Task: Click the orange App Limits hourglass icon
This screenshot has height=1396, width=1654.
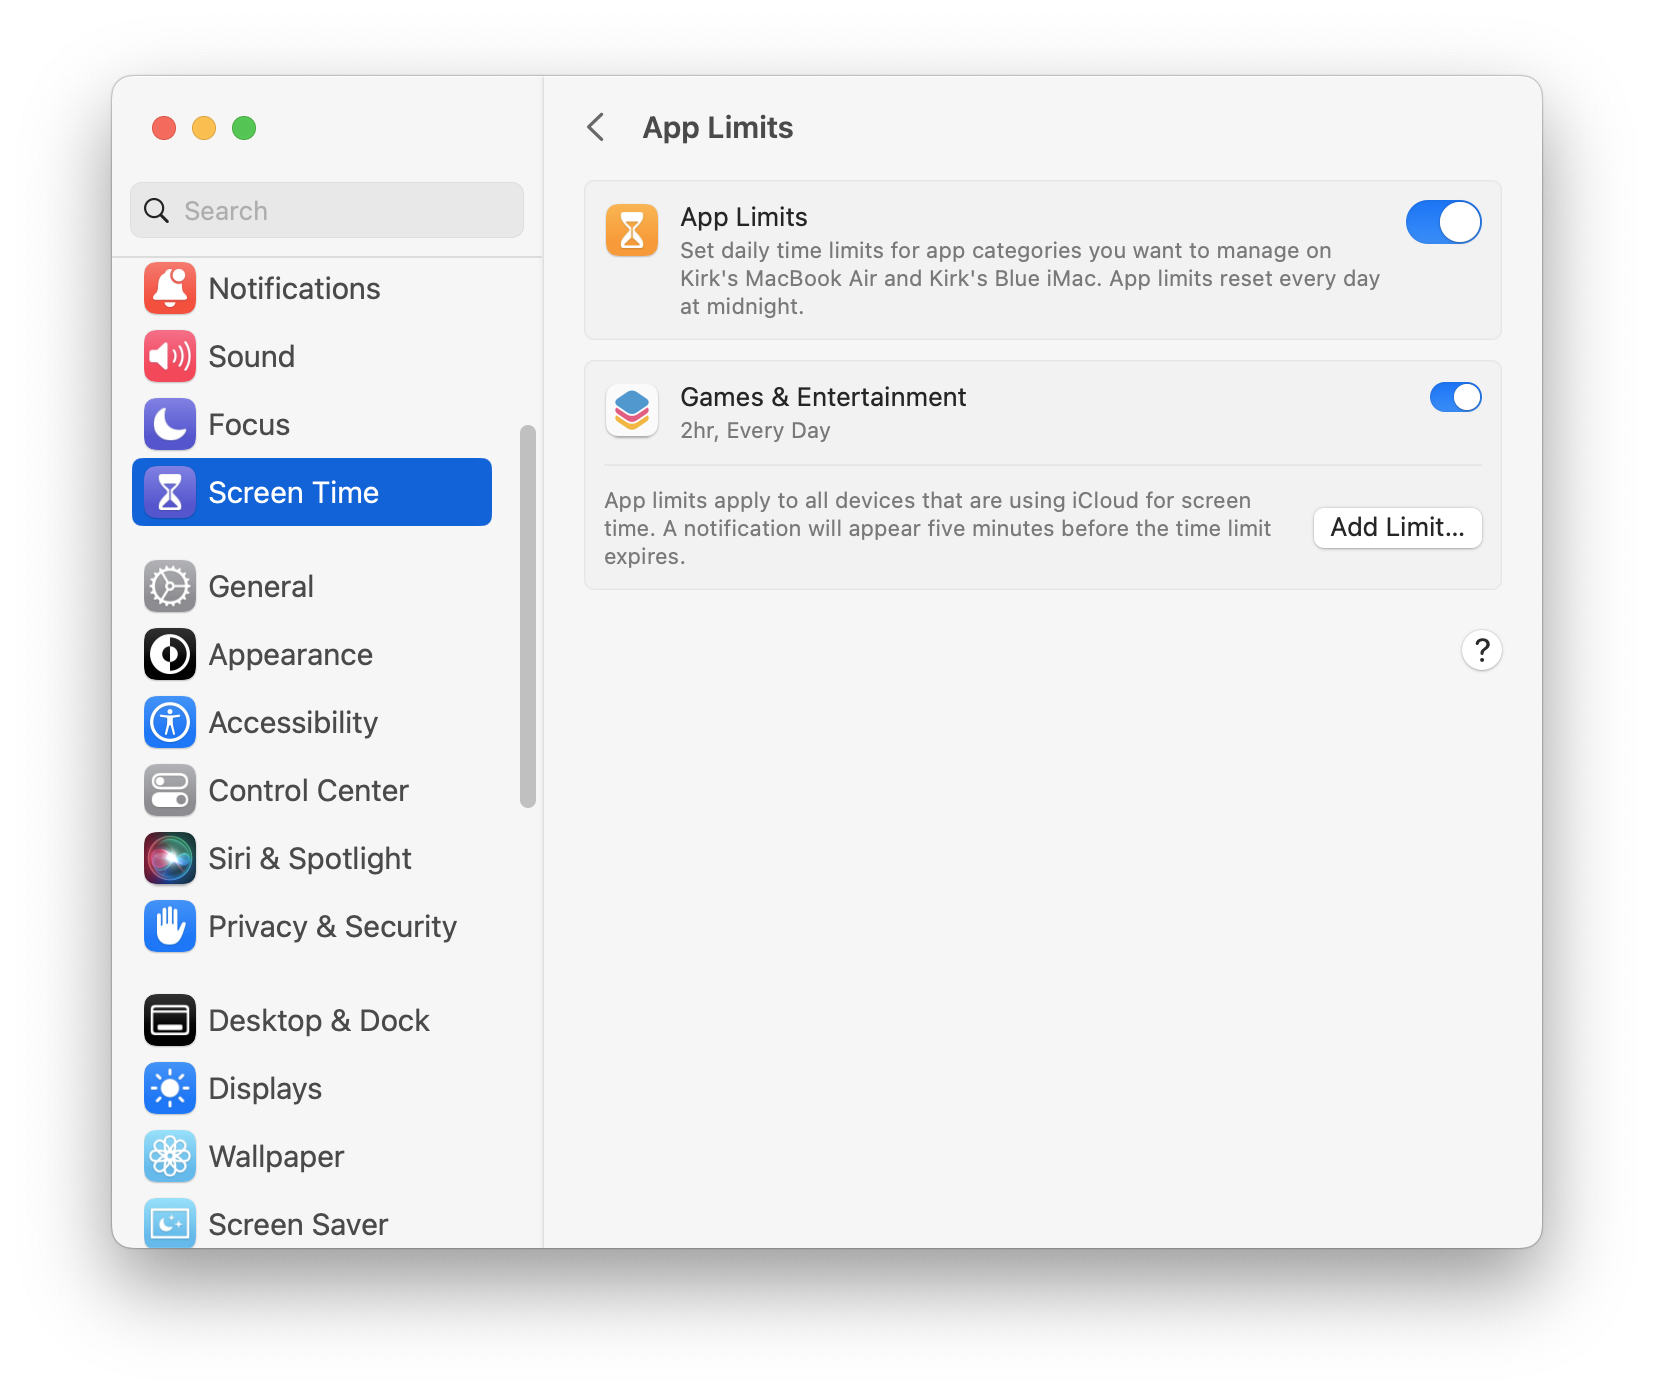Action: [x=632, y=231]
